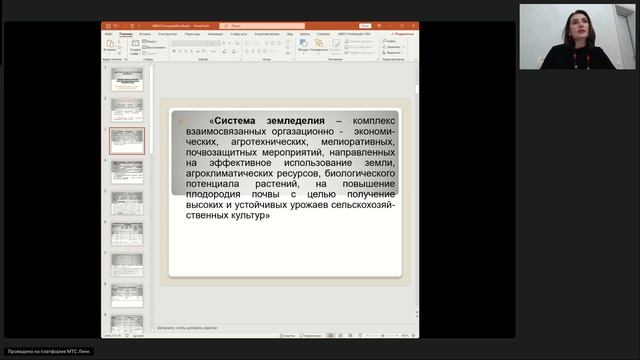Click the Paste clipboard icon in ribbon
This screenshot has height=360, width=640.
pyautogui.click(x=109, y=44)
